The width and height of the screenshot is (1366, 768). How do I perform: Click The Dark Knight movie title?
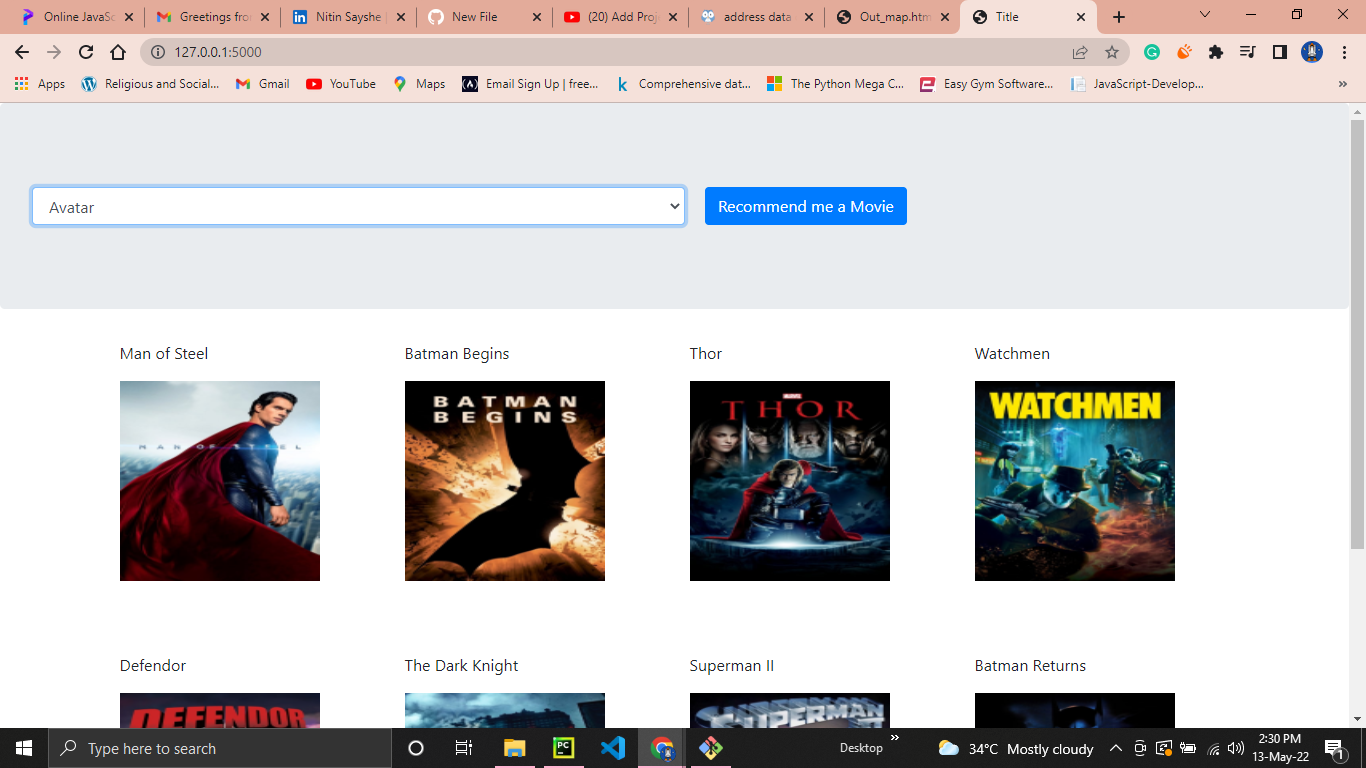[462, 666]
